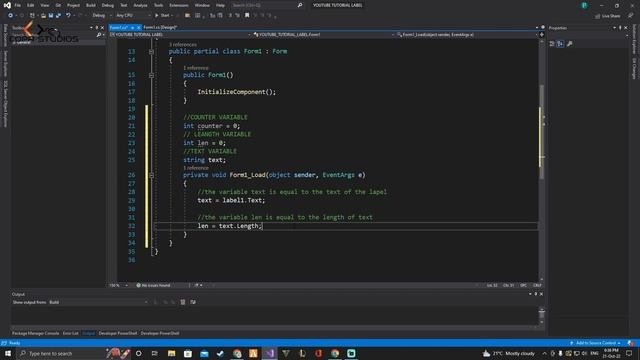The image size is (640, 360).
Task: Pin the Form1.cs tab
Action: (132, 27)
